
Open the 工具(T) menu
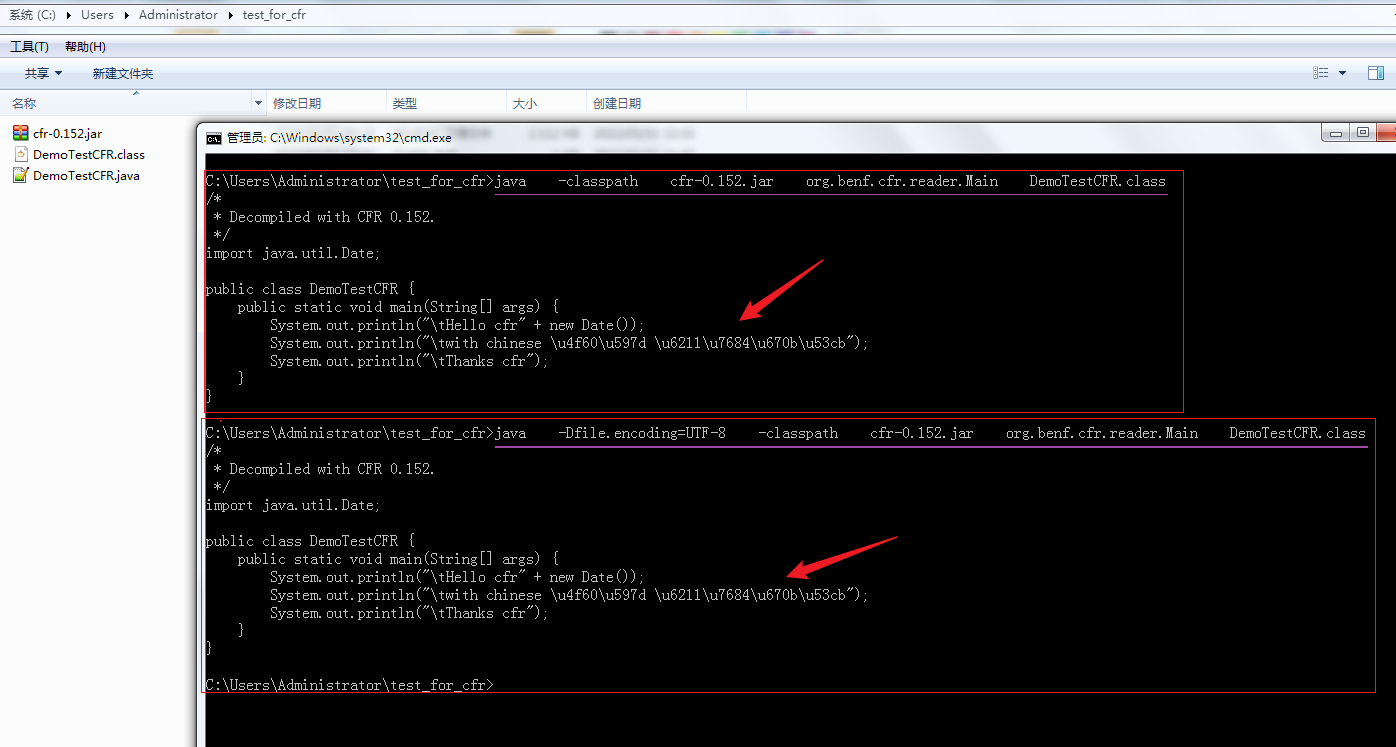pyautogui.click(x=28, y=46)
